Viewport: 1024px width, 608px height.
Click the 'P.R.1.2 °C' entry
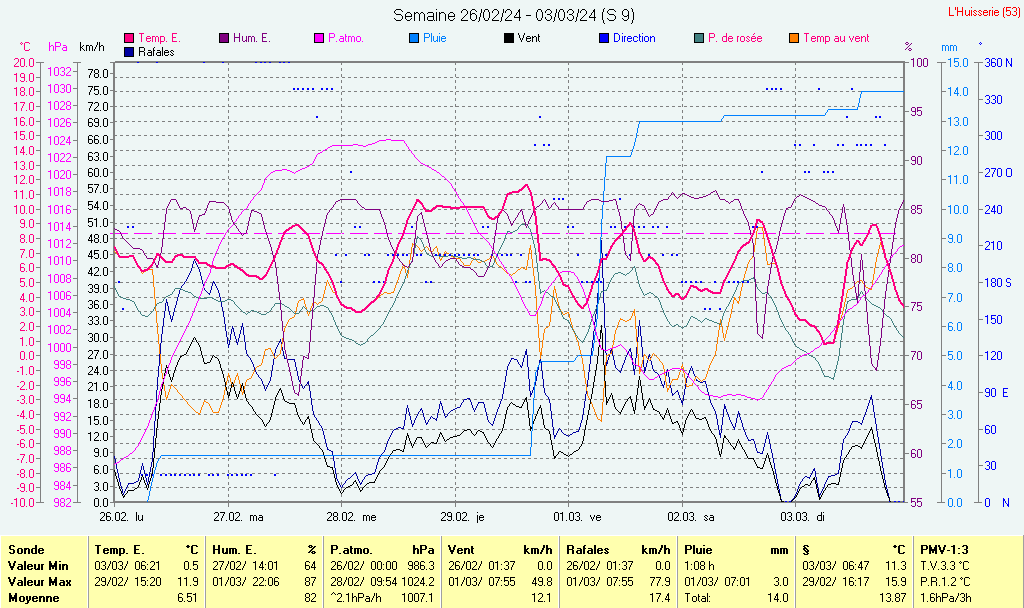pos(945,581)
